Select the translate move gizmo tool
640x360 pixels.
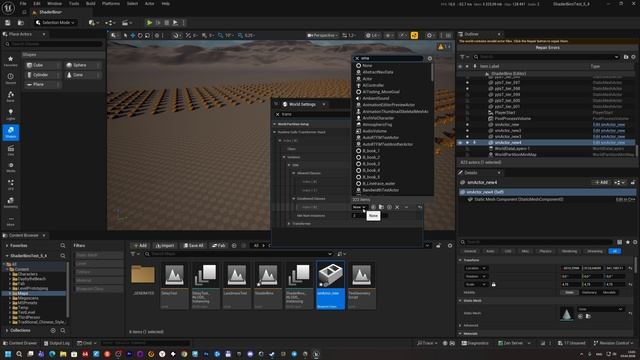132,36
